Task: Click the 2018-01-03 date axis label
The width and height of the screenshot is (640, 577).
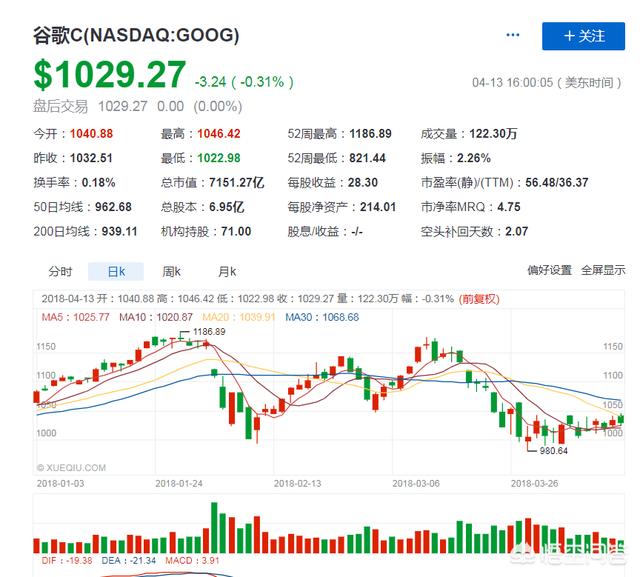Action: pos(60,484)
